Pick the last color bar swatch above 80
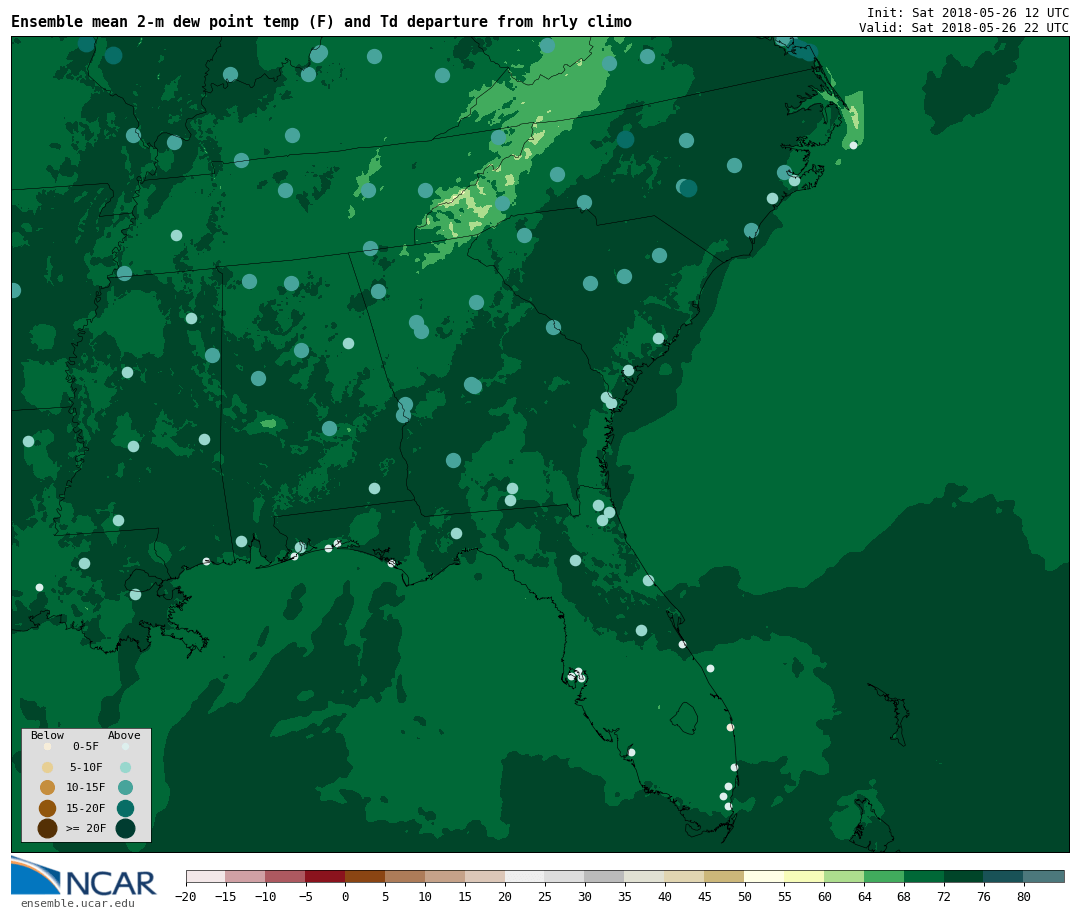 (1045, 876)
